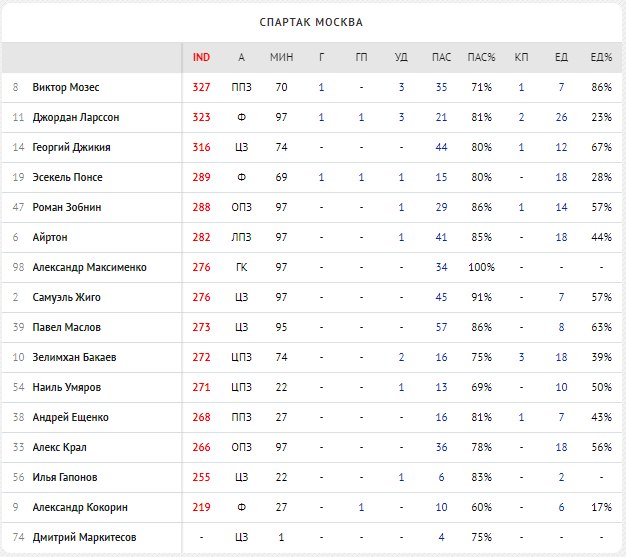Click Понсе's passes value 15
The width and height of the screenshot is (626, 557).
coord(441,177)
